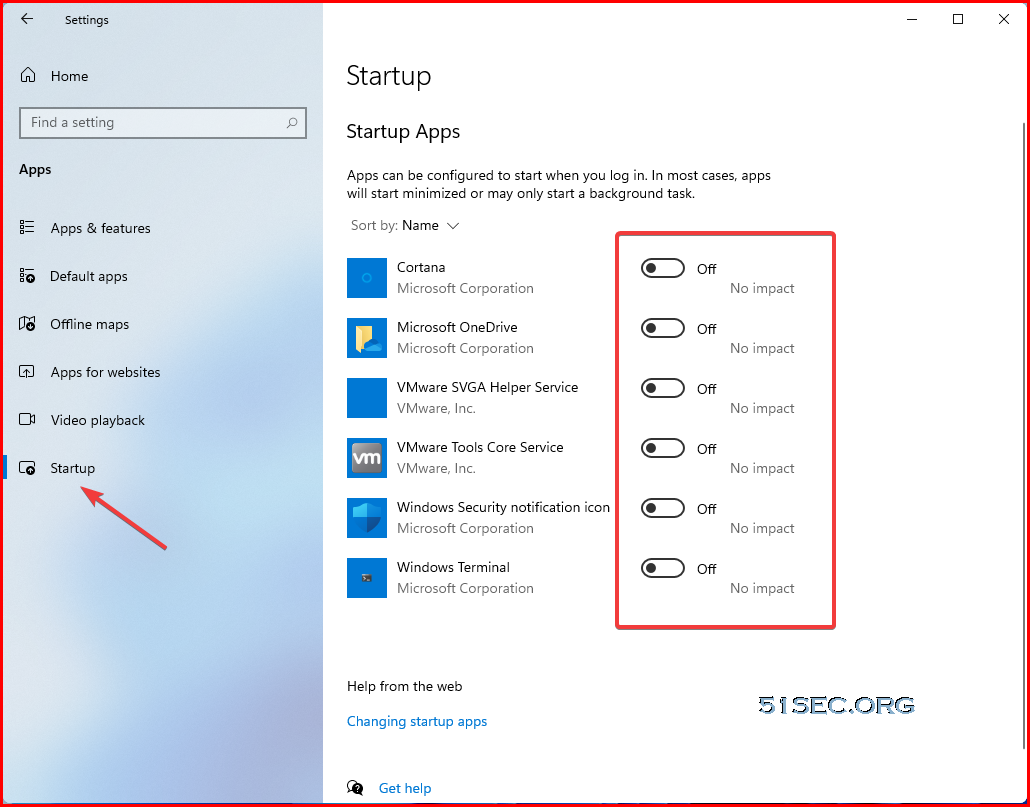The image size is (1030, 807).
Task: Select Startup in the sidebar
Action: pyautogui.click(x=73, y=468)
